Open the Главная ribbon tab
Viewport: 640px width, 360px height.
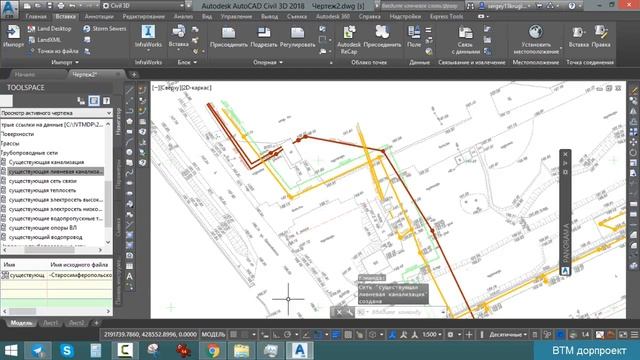(36, 17)
